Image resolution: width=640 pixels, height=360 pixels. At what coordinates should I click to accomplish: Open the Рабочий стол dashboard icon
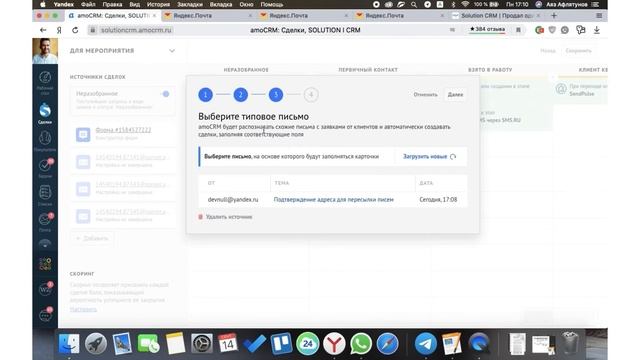(45, 82)
